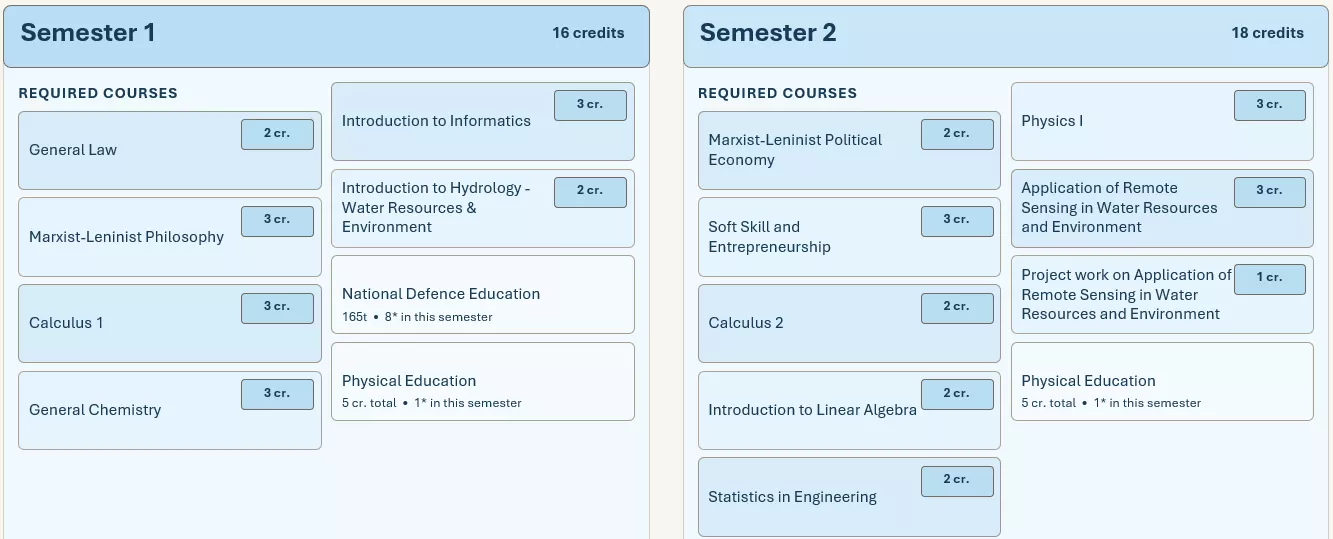Select Semester 1 Physical Education card
Image resolution: width=1333 pixels, height=539 pixels.
click(x=483, y=381)
